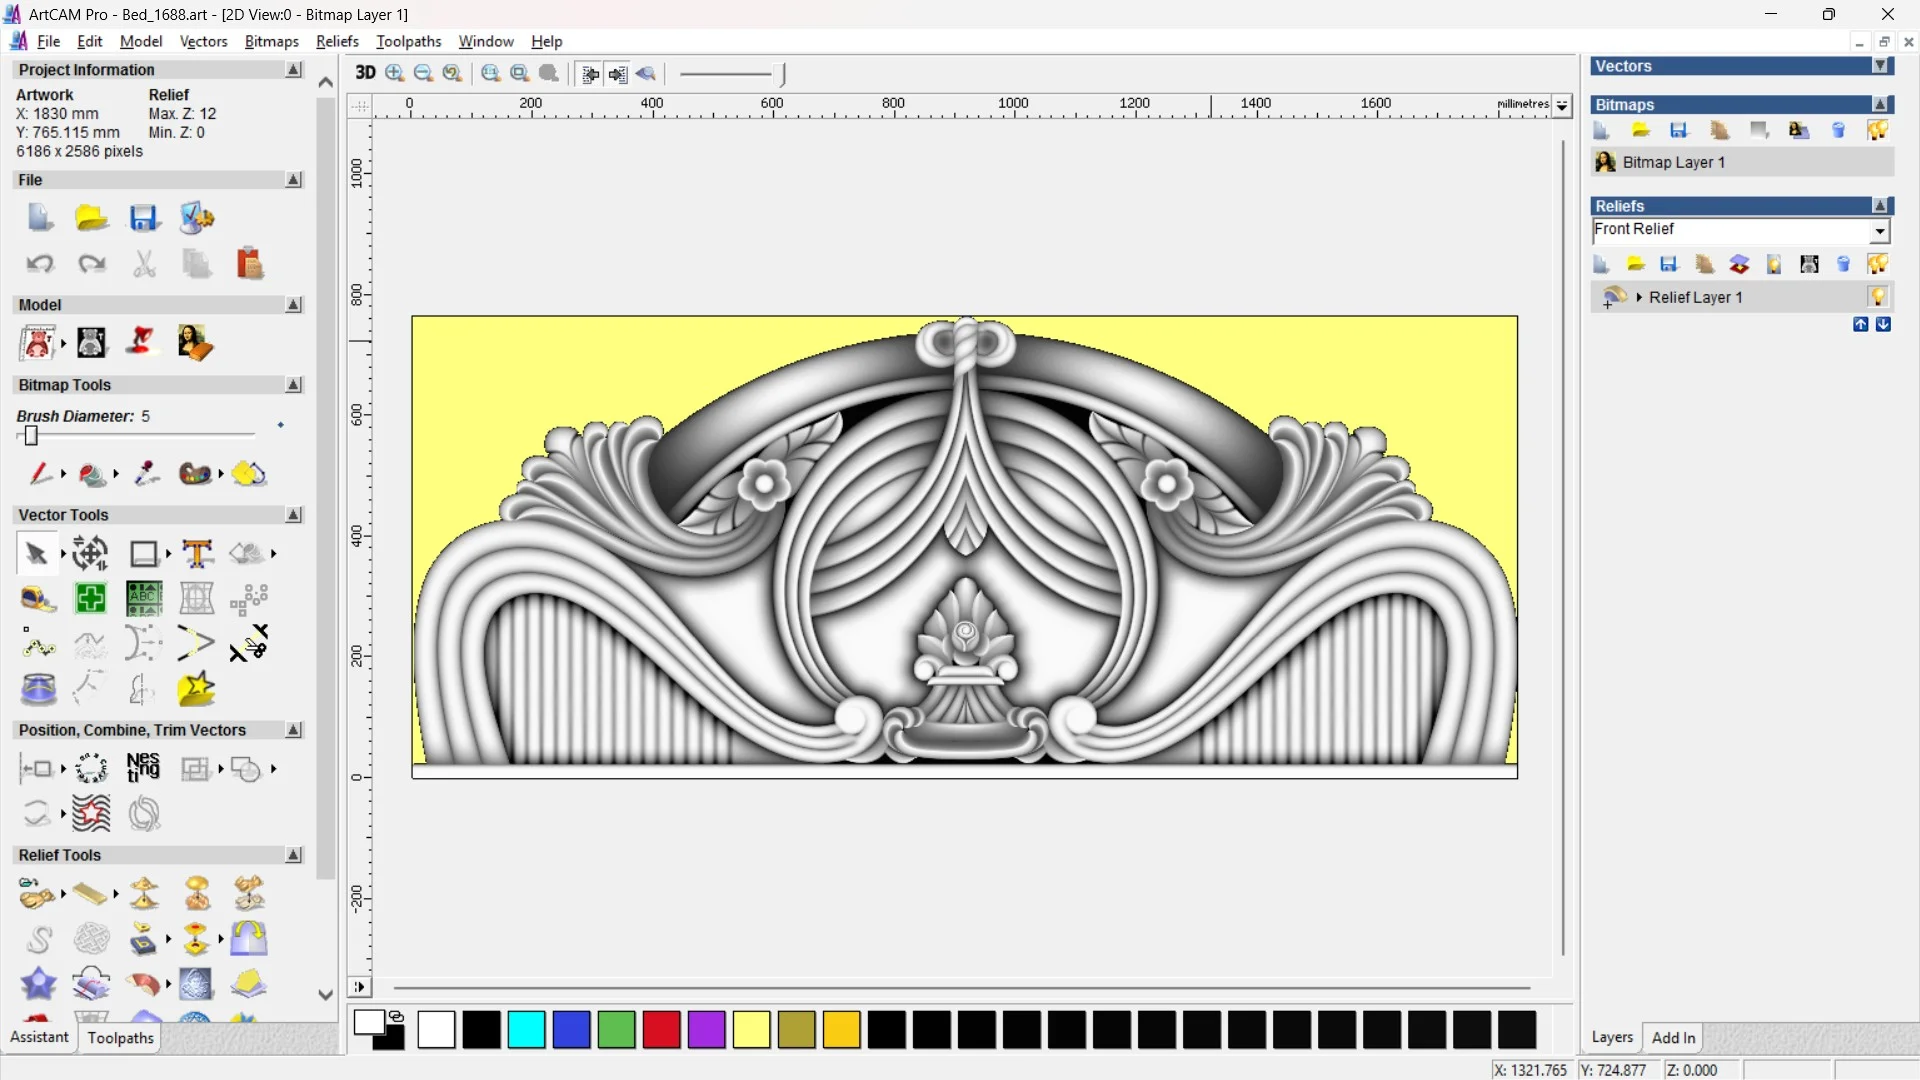Expand the Vectors panel
This screenshot has height=1080, width=1920.
(1880, 66)
